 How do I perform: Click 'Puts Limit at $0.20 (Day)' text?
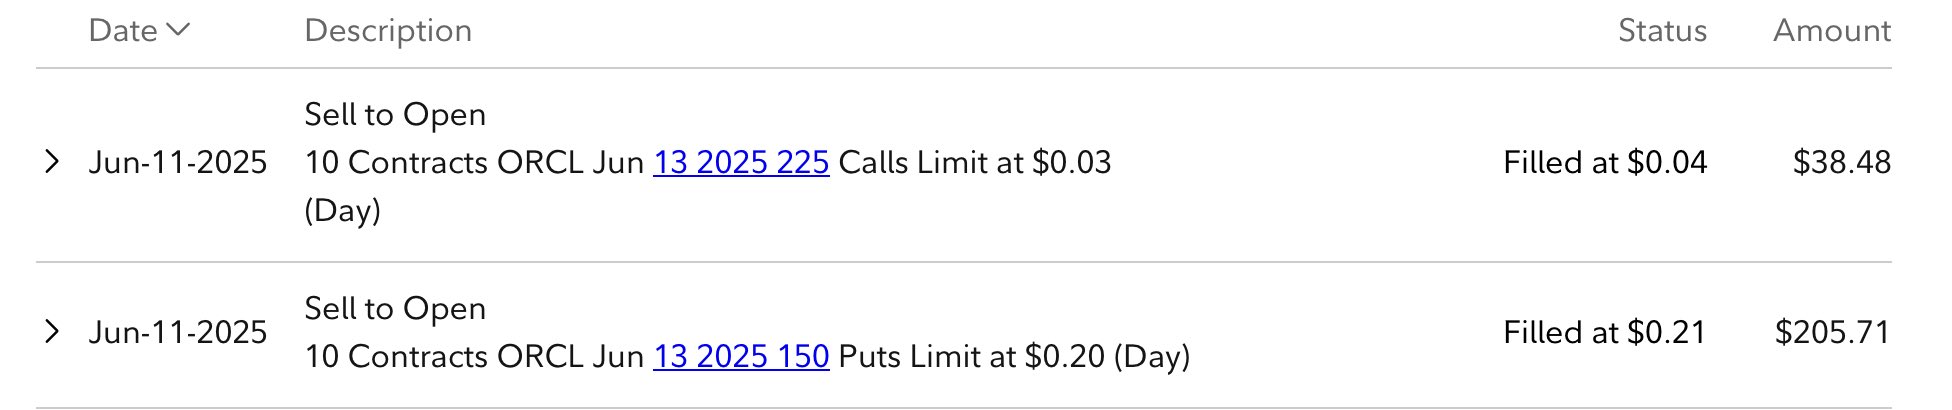point(1014,356)
